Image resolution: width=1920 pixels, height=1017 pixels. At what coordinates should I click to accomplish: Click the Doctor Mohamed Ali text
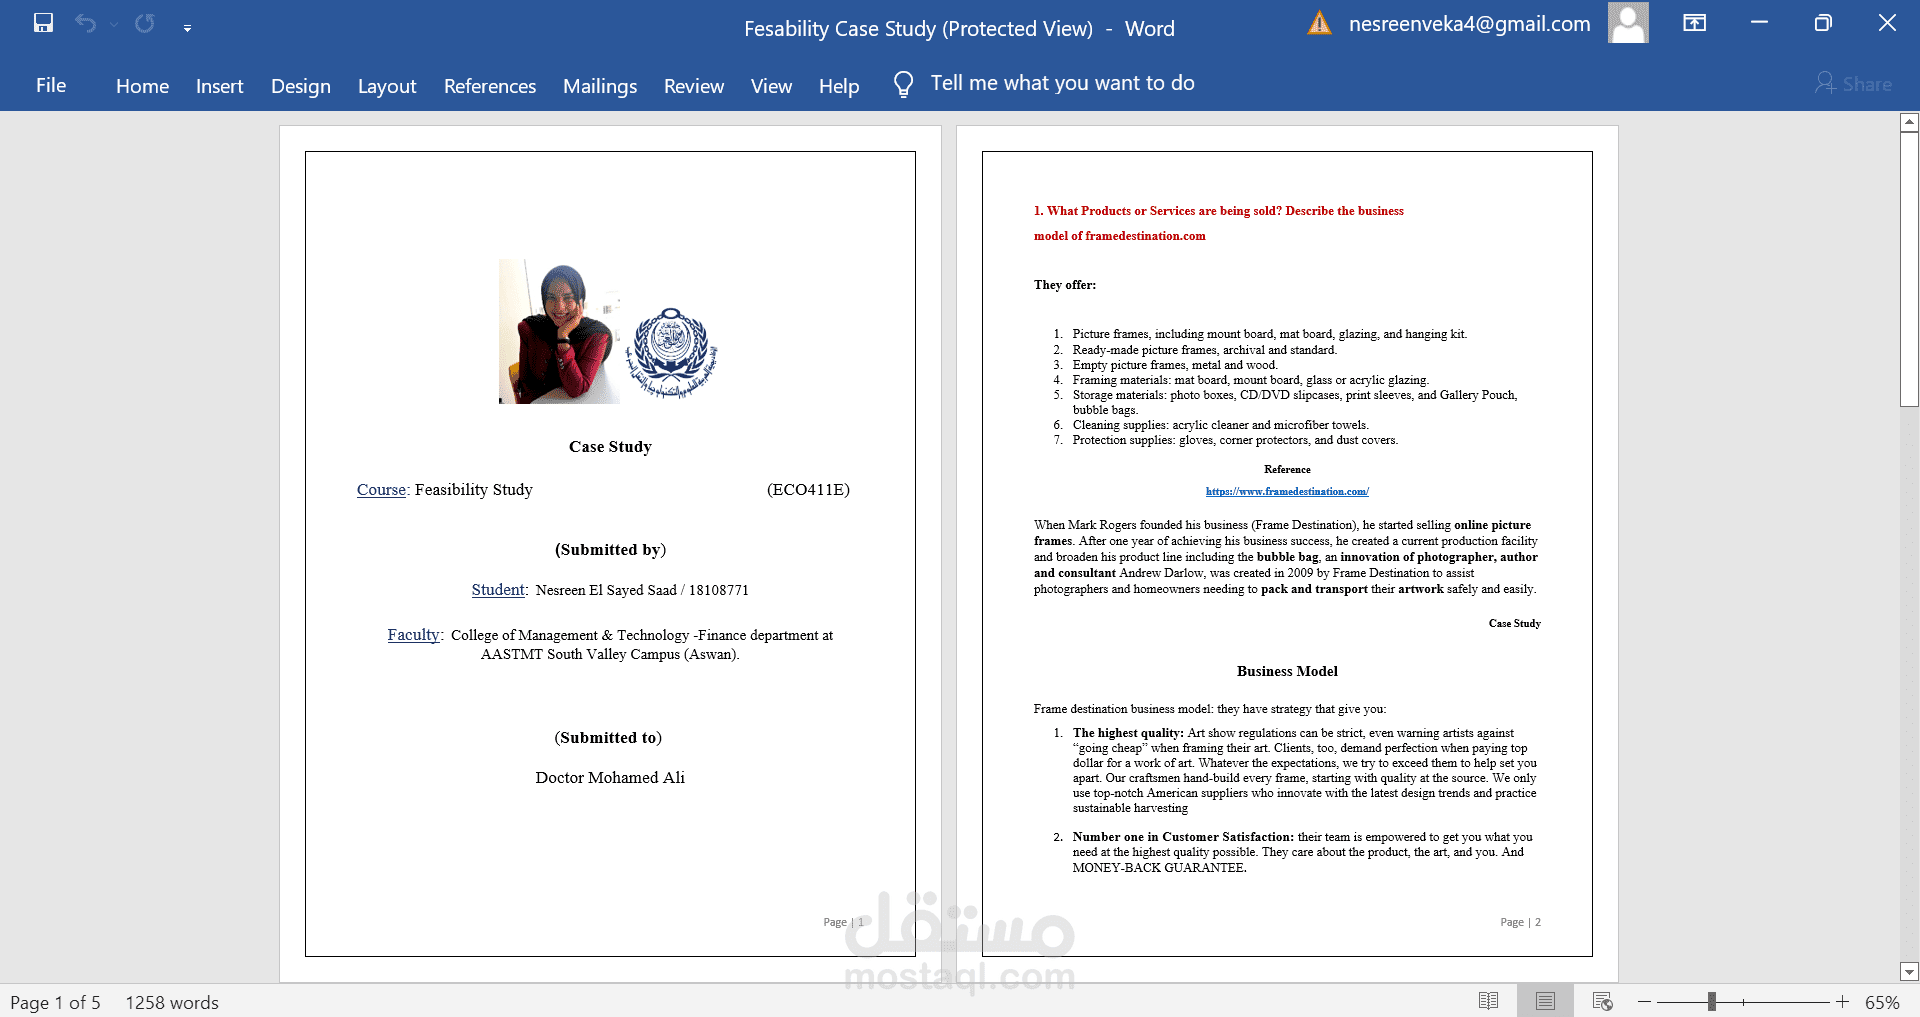point(610,778)
